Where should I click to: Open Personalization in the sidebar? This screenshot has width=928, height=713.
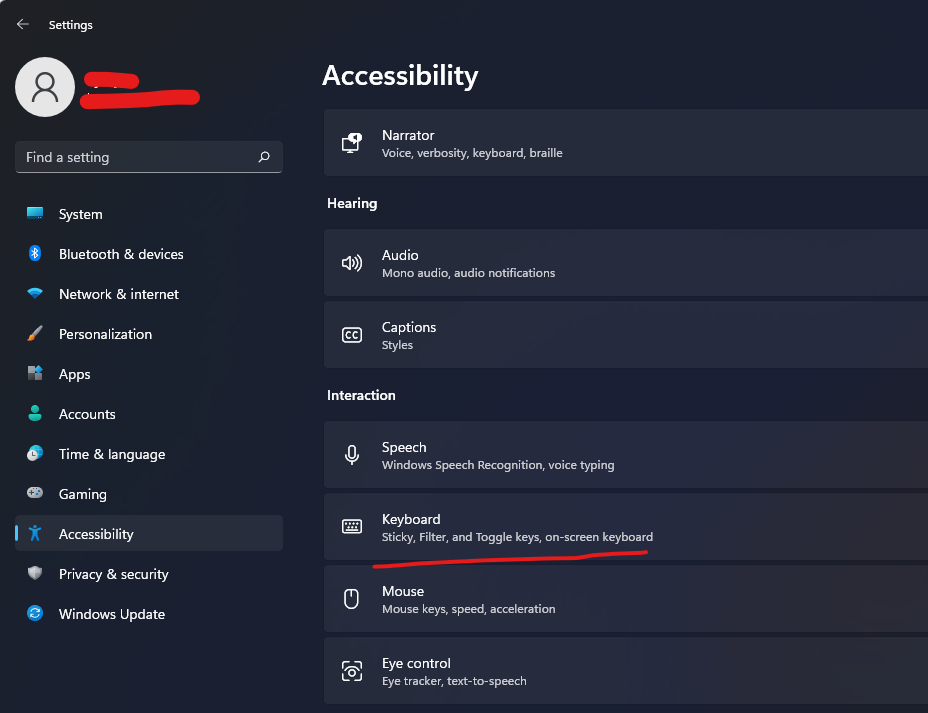pos(105,334)
